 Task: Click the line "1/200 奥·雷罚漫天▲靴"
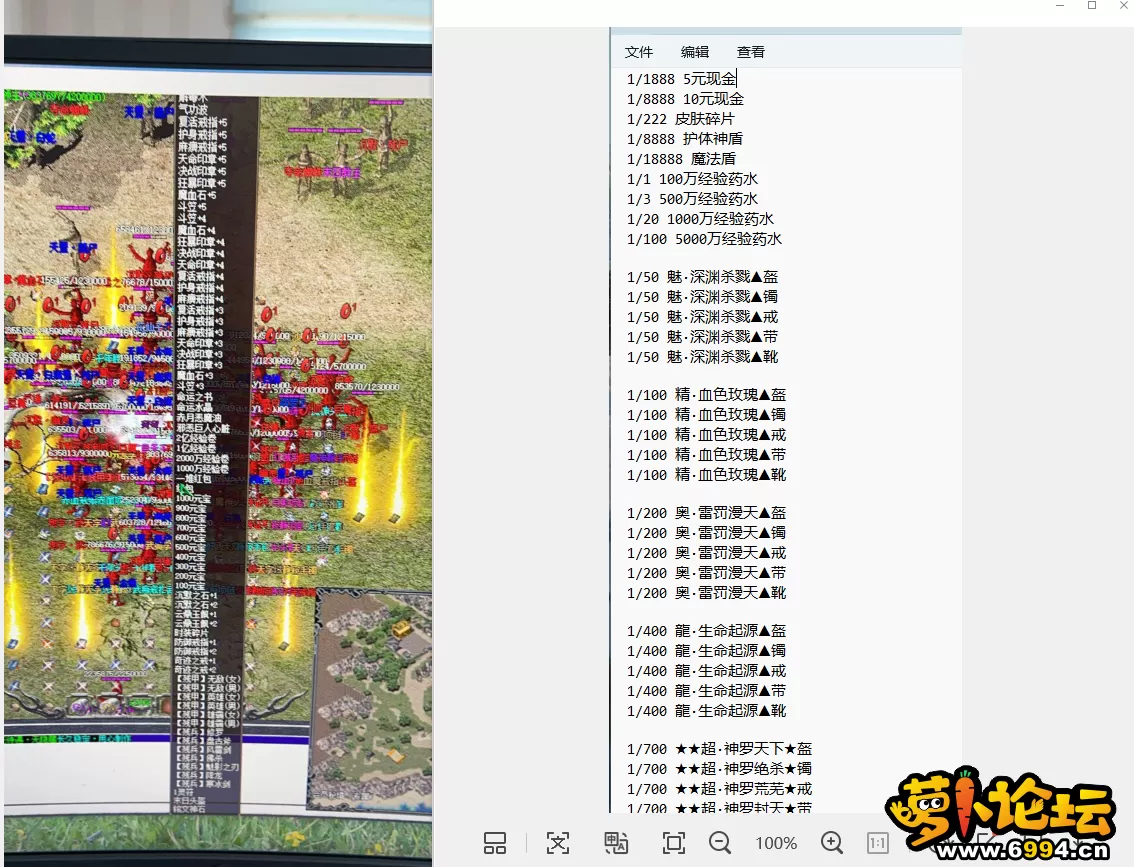click(x=707, y=593)
